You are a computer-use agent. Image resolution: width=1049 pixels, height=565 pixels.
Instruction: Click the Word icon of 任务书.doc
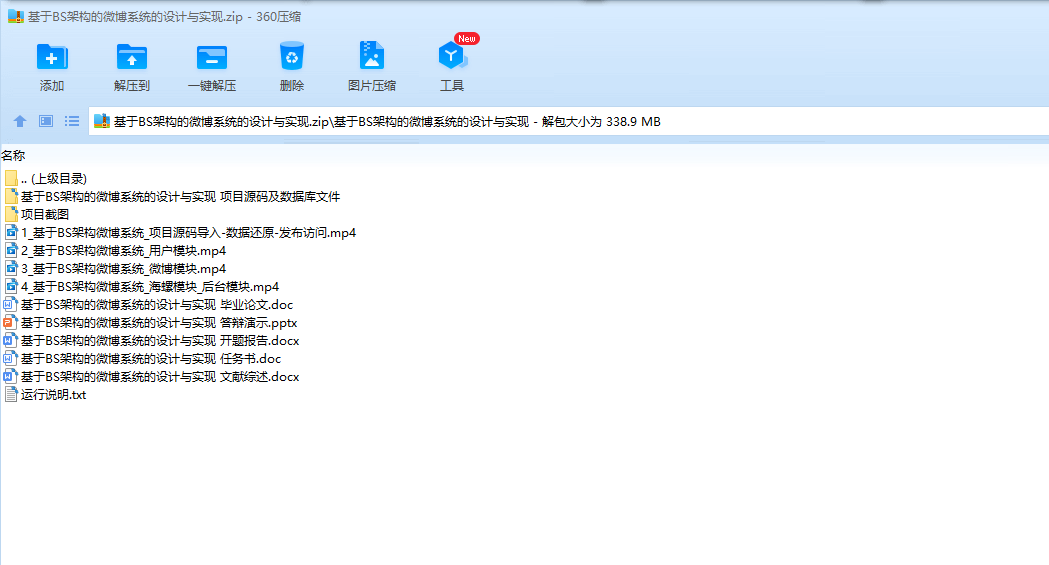(9, 358)
